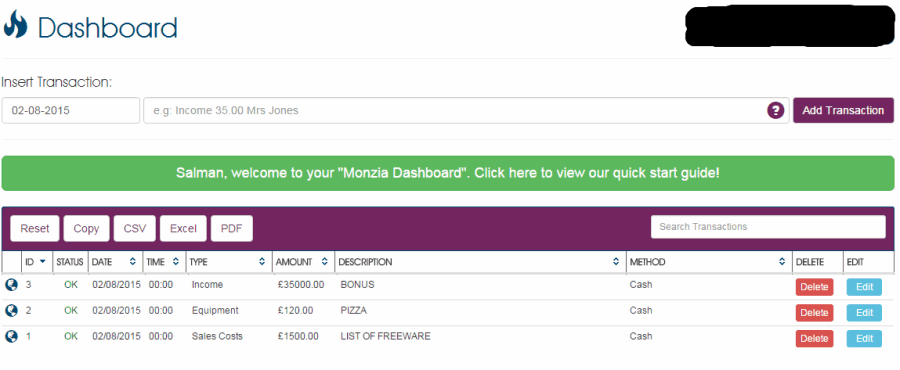Screen dimensions: 900x370
Task: Click globe icon for transaction 3
Action: click(11, 285)
